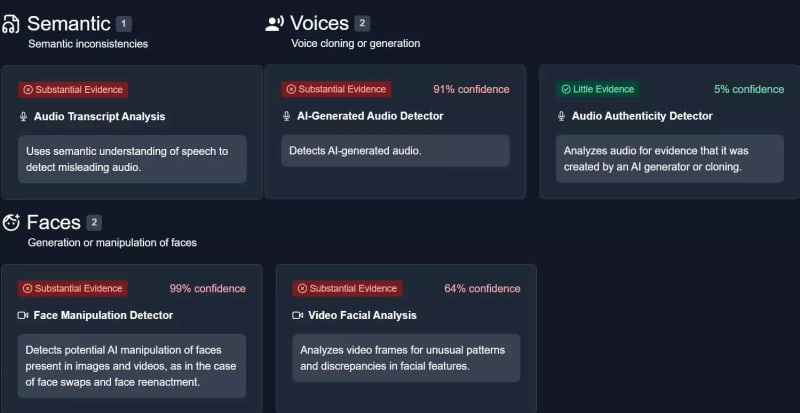Click the Faces section smiley icon
Screen dimensions: 800x413
pyautogui.click(x=11, y=222)
